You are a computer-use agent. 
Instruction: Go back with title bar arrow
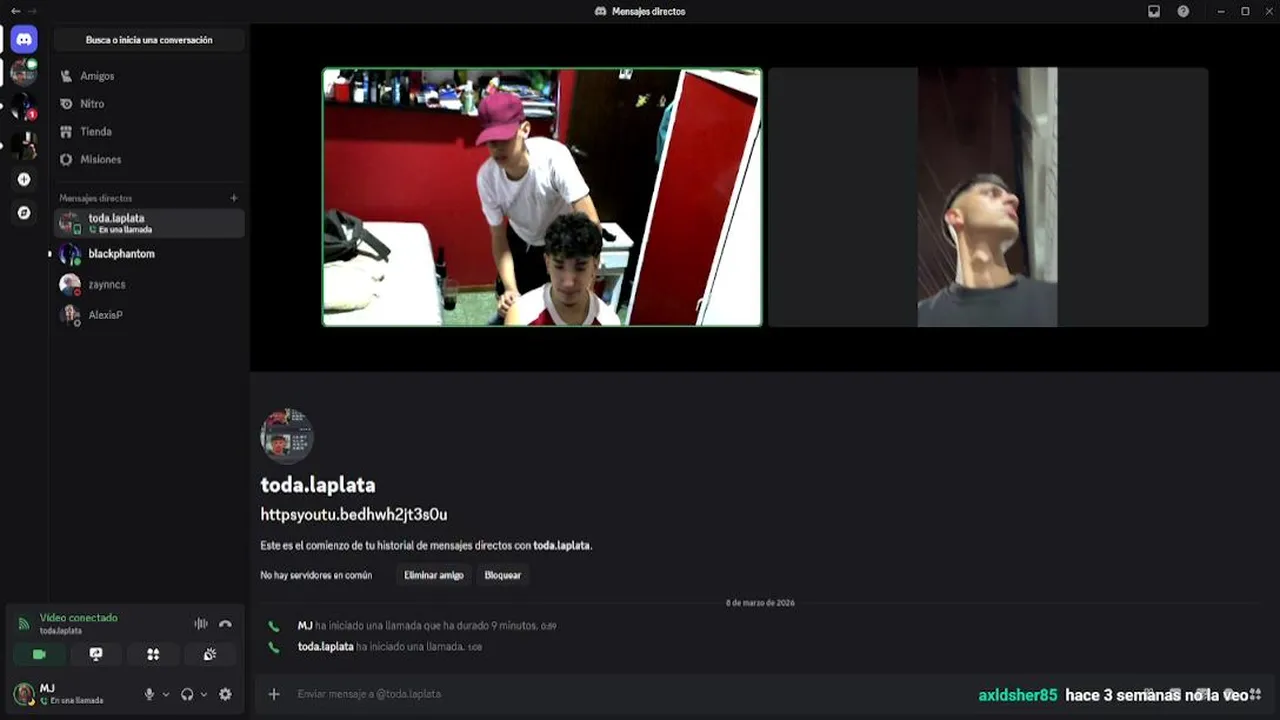(15, 11)
